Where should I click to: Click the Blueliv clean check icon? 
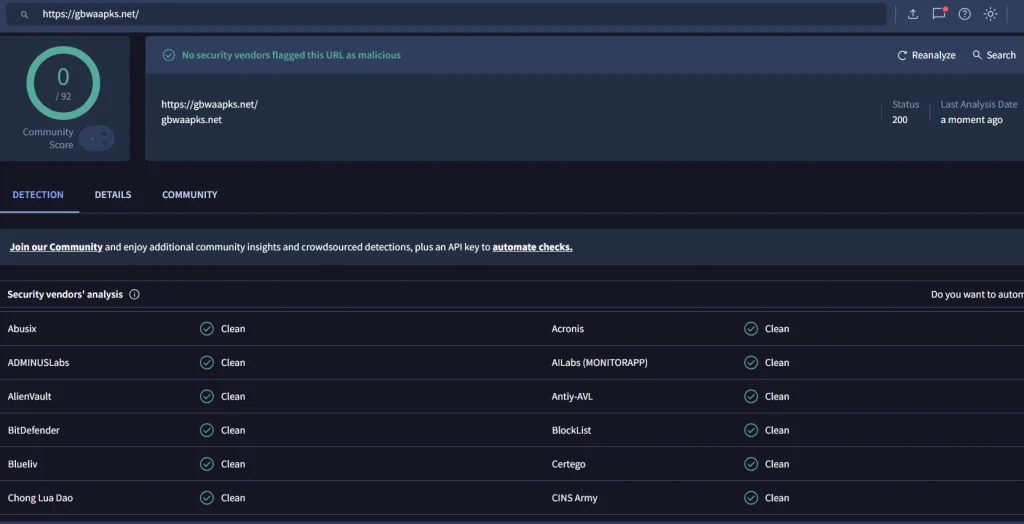[x=207, y=464]
